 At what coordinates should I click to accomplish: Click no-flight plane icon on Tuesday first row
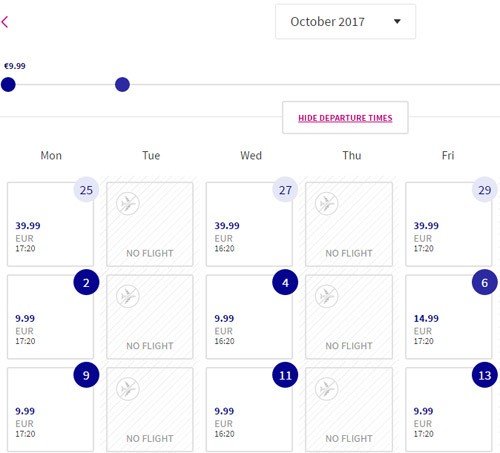pos(128,203)
